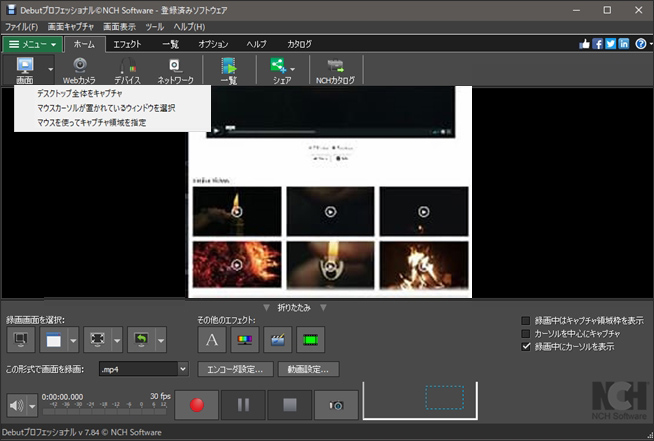Screen dimensions: 654x441
Task: Open the video overlay clapperboard effect icon
Action: point(278,340)
